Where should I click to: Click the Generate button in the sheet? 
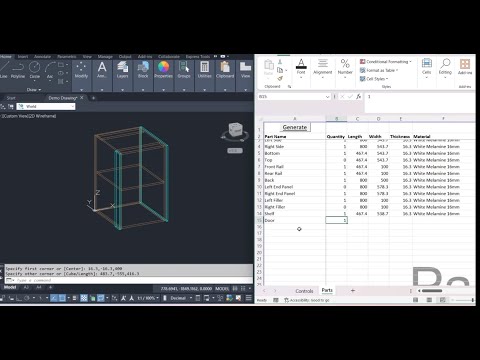295,127
